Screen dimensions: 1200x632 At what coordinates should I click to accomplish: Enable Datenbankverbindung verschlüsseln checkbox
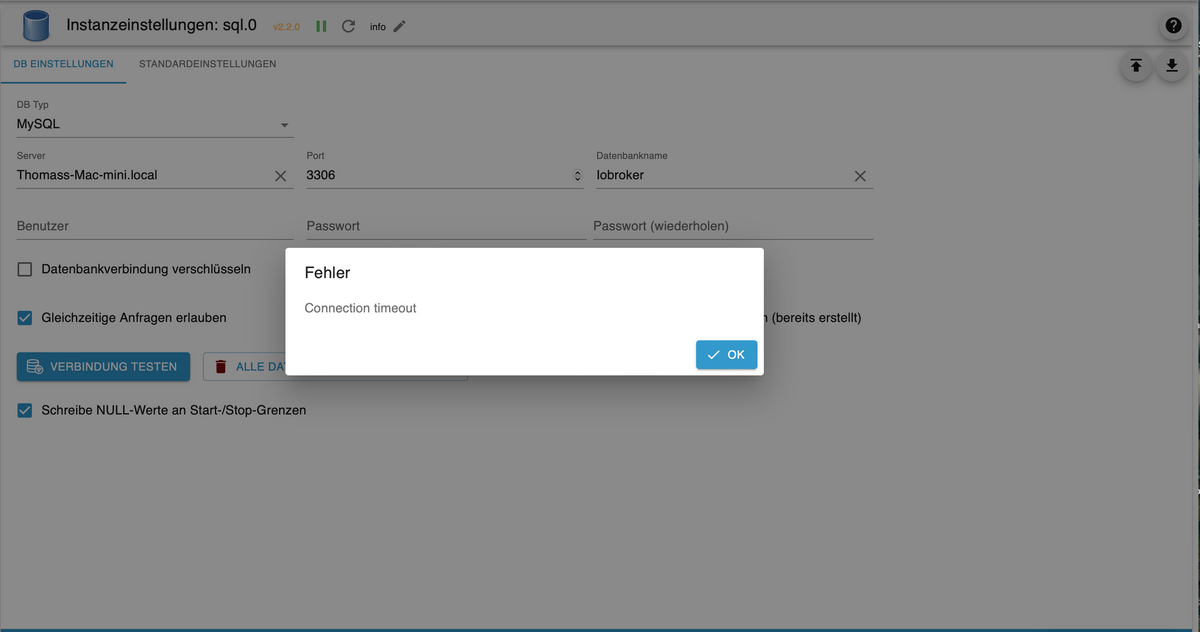[25, 269]
